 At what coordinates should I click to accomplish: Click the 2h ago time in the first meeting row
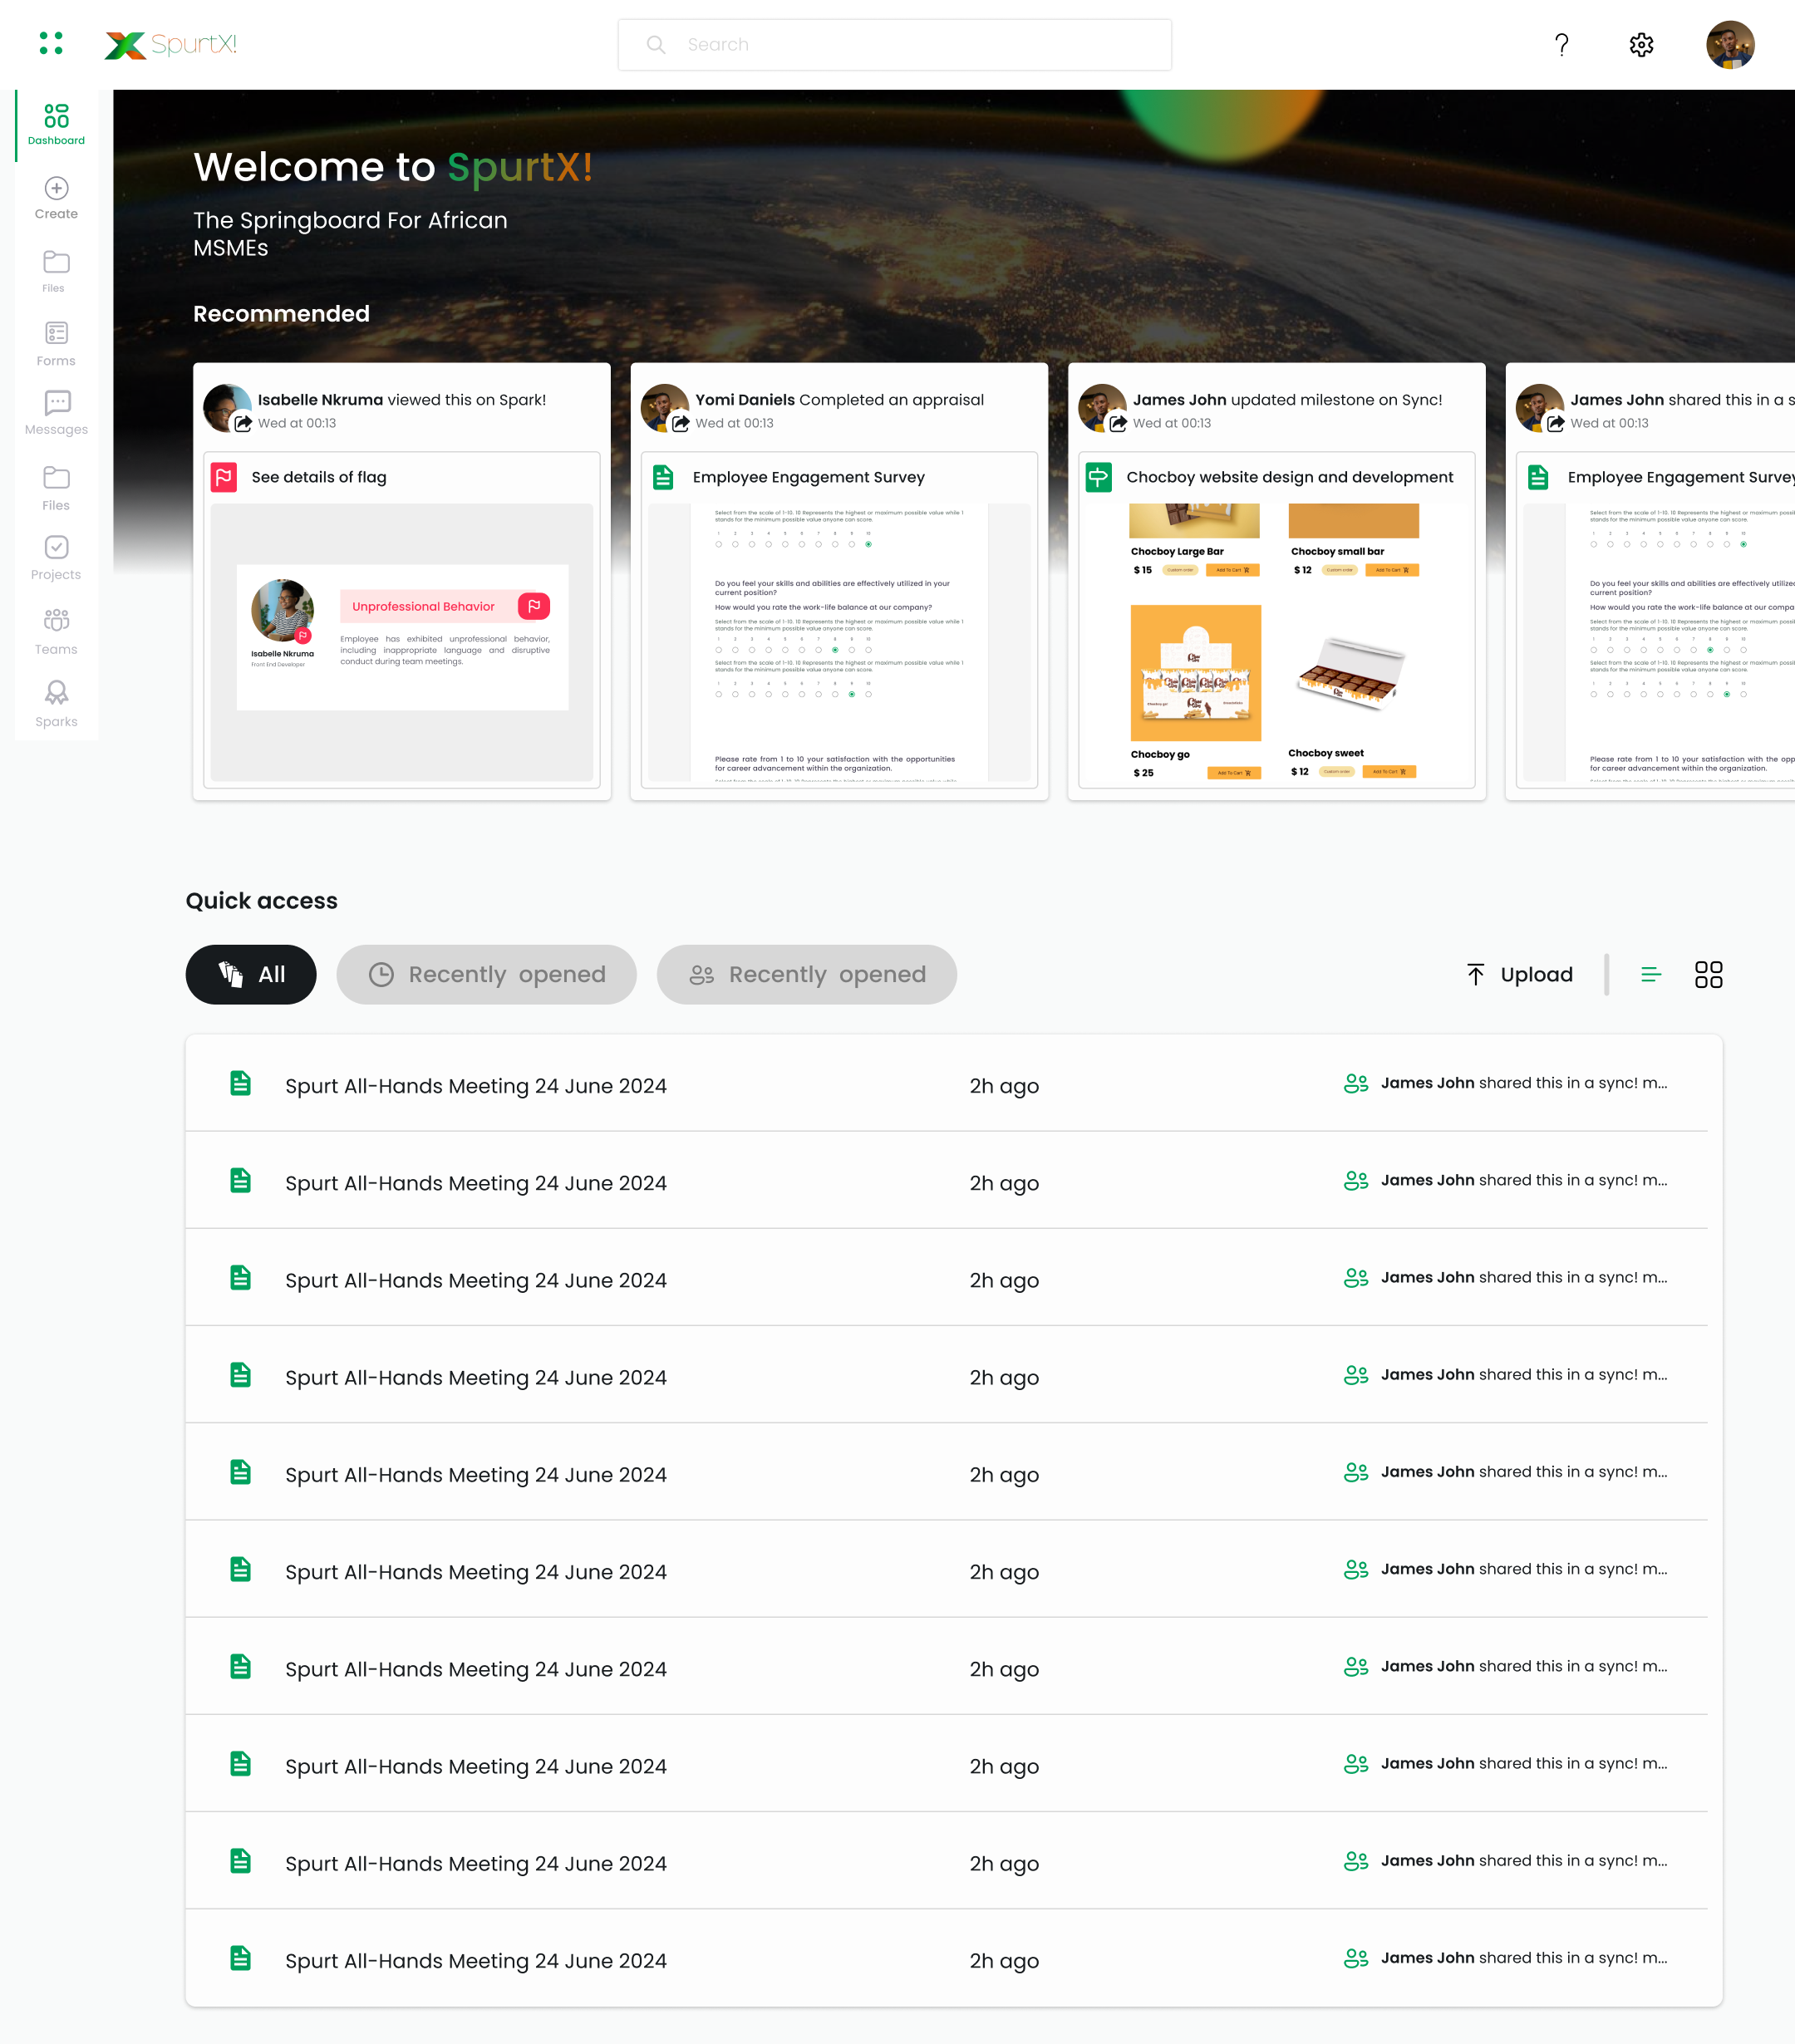coord(1004,1086)
